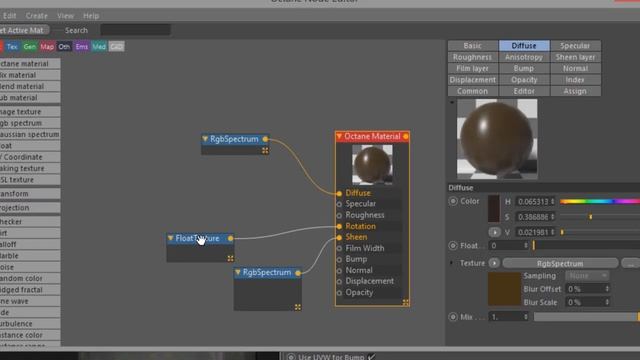Open the Create menu
Screen dimensions: 640x360
(36, 16)
